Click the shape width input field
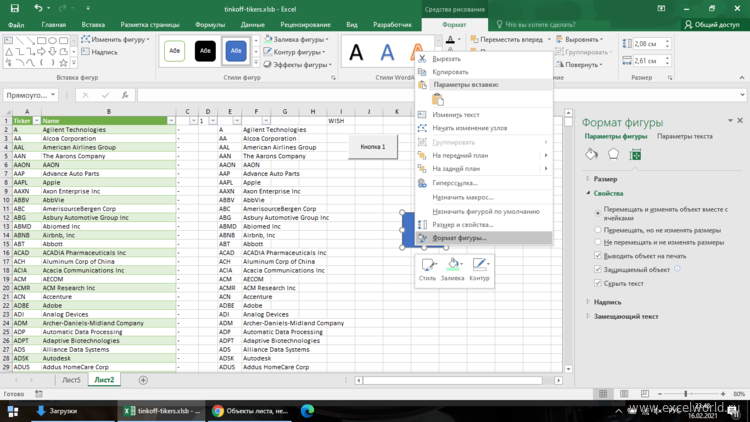 pos(648,61)
